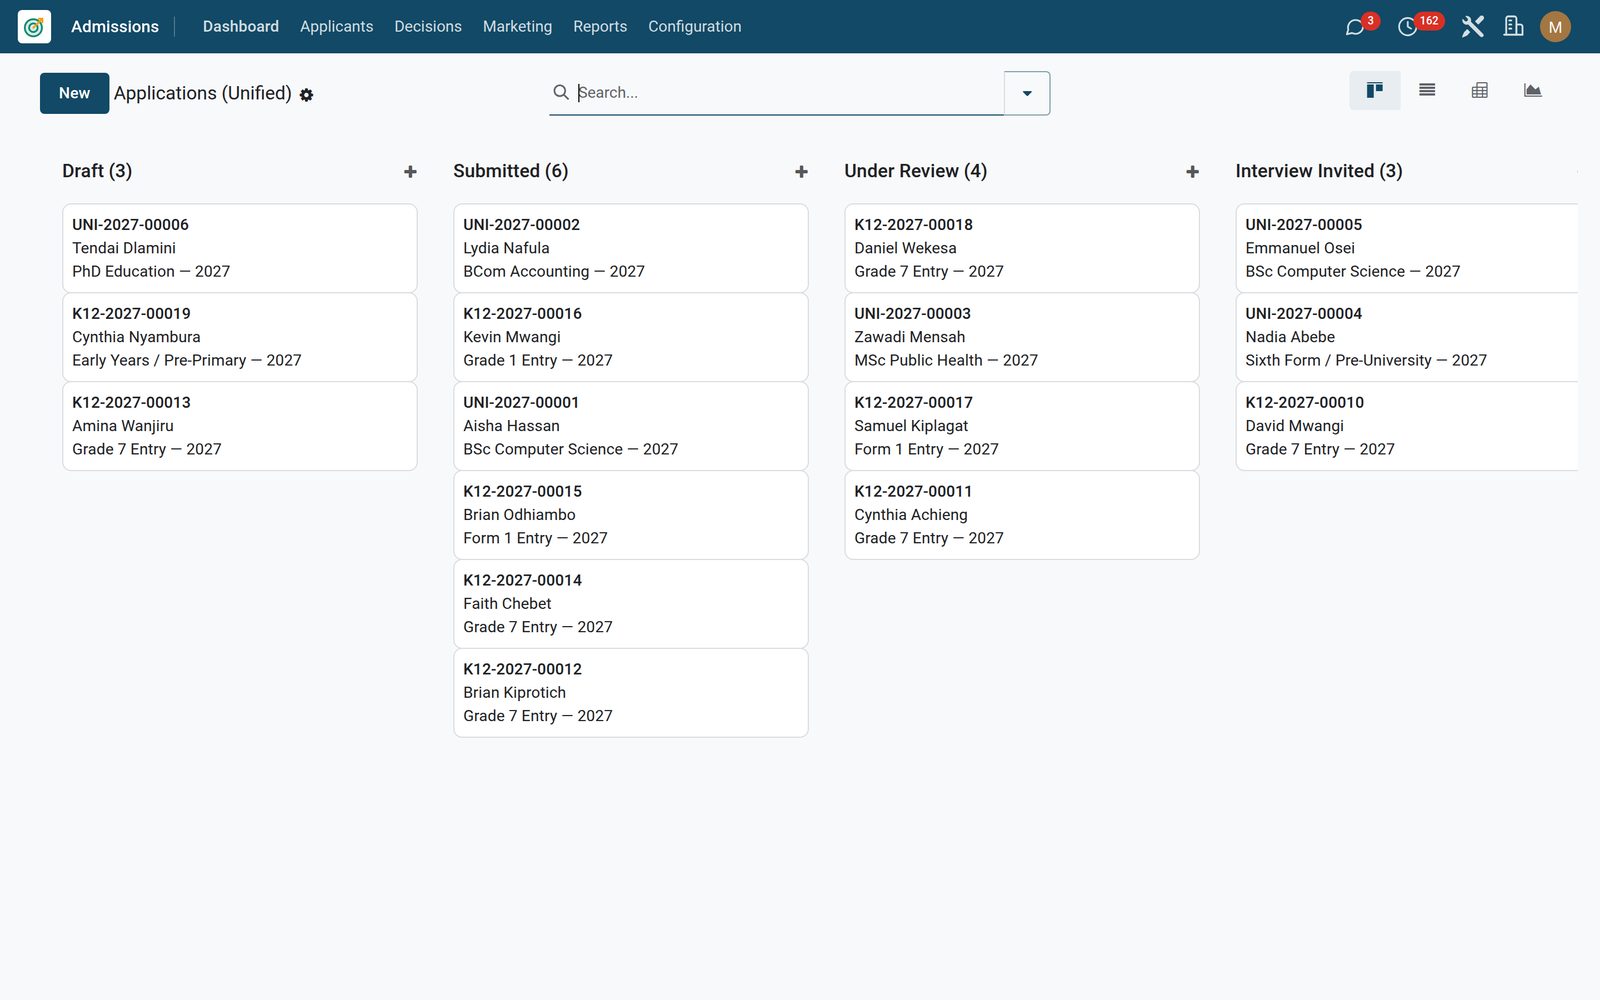Focus the Search input field
This screenshot has width=1600, height=1000.
click(x=788, y=92)
